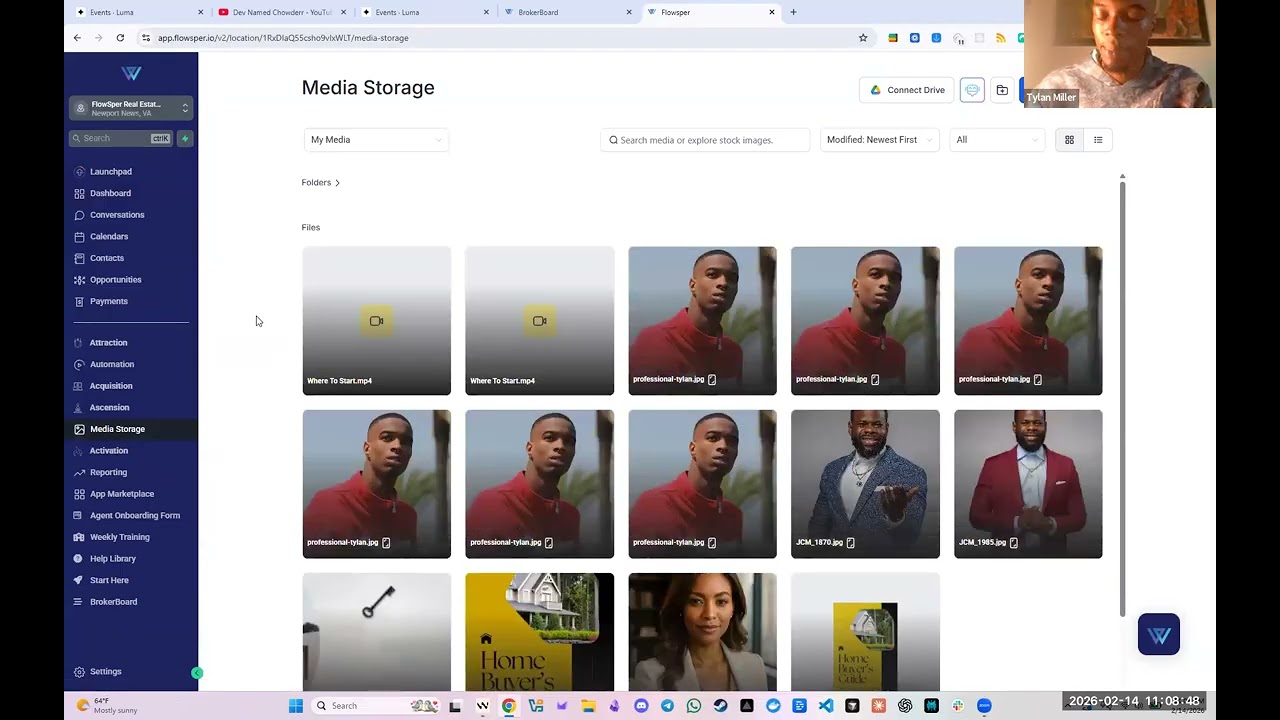1280x720 pixels.
Task: Click the Reporting sidebar icon
Action: click(x=79, y=472)
